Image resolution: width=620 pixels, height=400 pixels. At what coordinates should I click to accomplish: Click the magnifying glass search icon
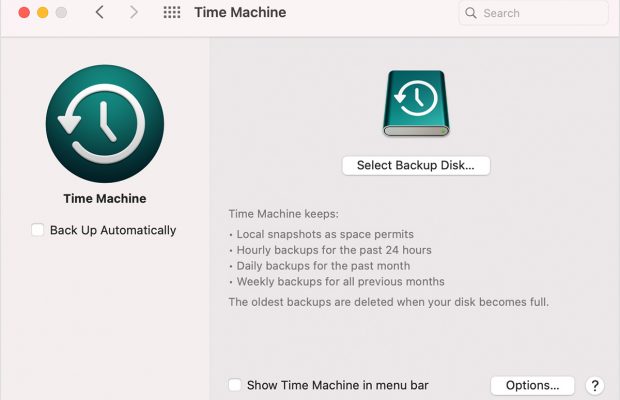(472, 13)
